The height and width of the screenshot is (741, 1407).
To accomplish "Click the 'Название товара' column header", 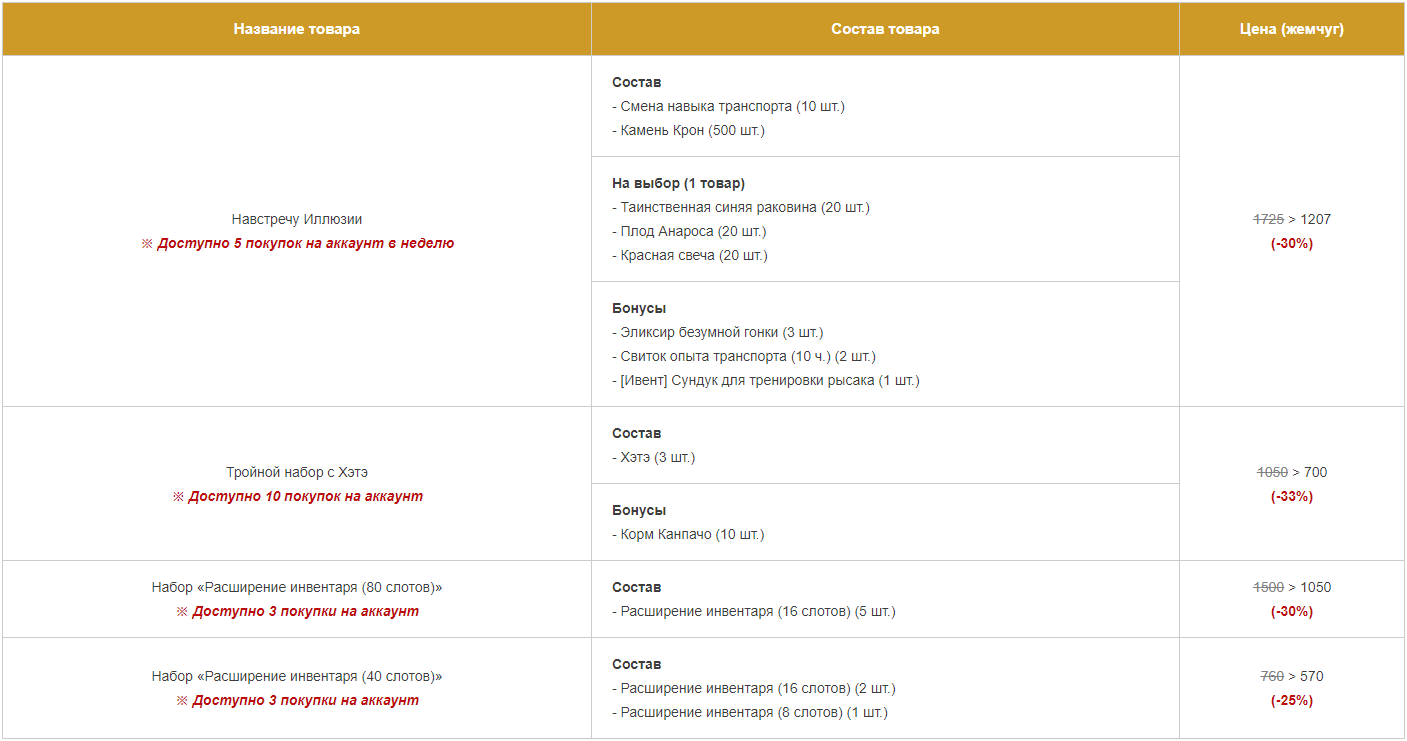I will [x=297, y=29].
